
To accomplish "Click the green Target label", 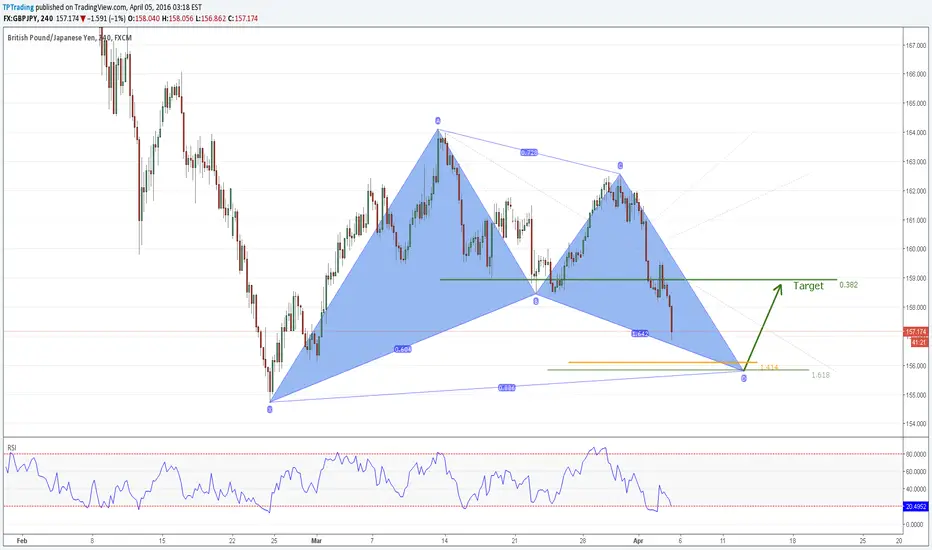I will pyautogui.click(x=808, y=286).
